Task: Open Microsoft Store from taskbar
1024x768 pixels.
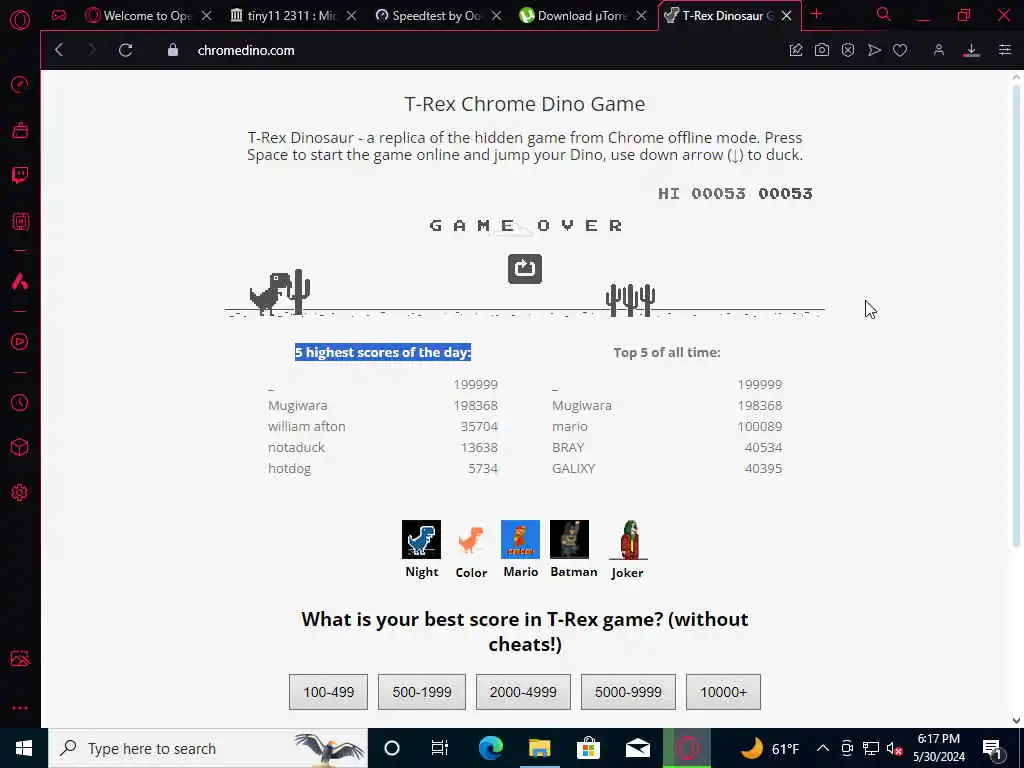Action: pyautogui.click(x=588, y=748)
